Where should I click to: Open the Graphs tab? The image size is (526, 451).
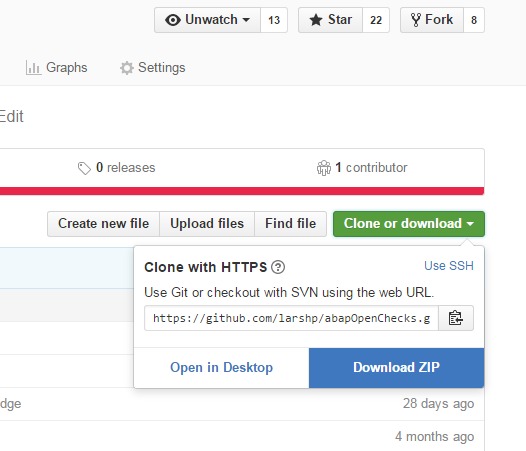click(56, 68)
